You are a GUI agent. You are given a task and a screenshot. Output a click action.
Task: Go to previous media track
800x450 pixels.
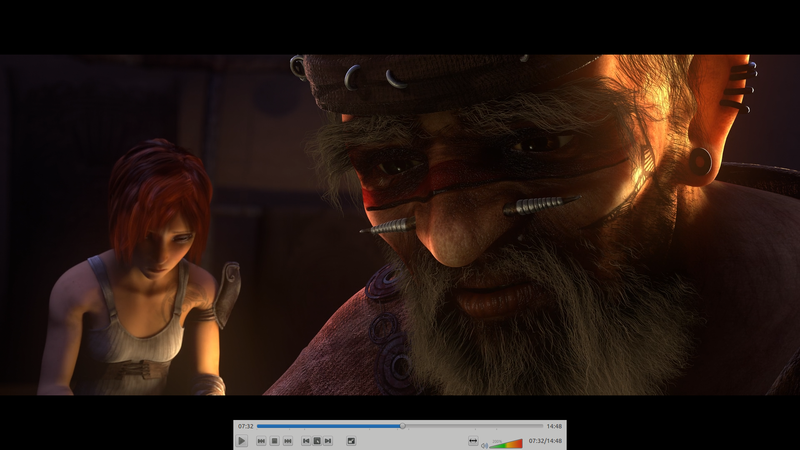(x=261, y=441)
